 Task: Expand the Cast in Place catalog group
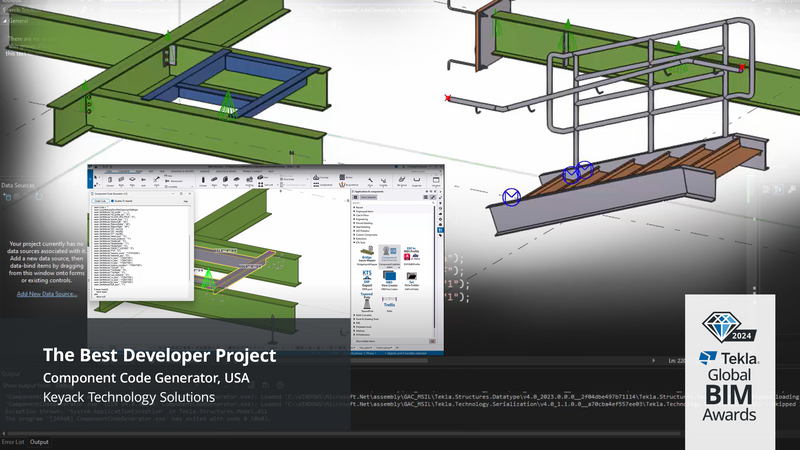pyautogui.click(x=354, y=215)
